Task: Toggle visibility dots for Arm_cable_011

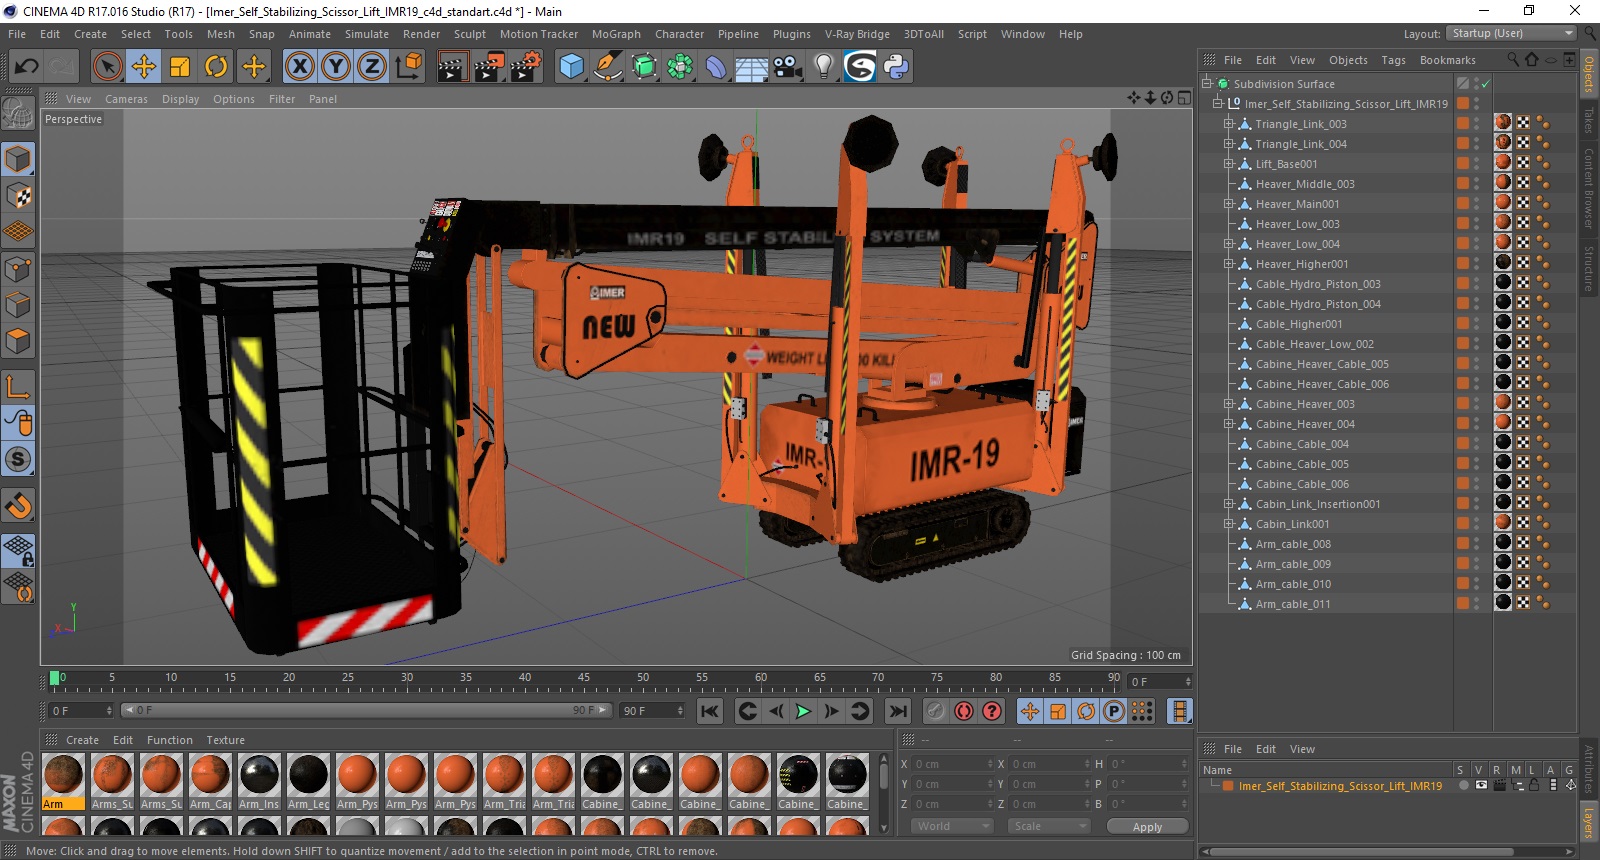Action: click(x=1476, y=604)
